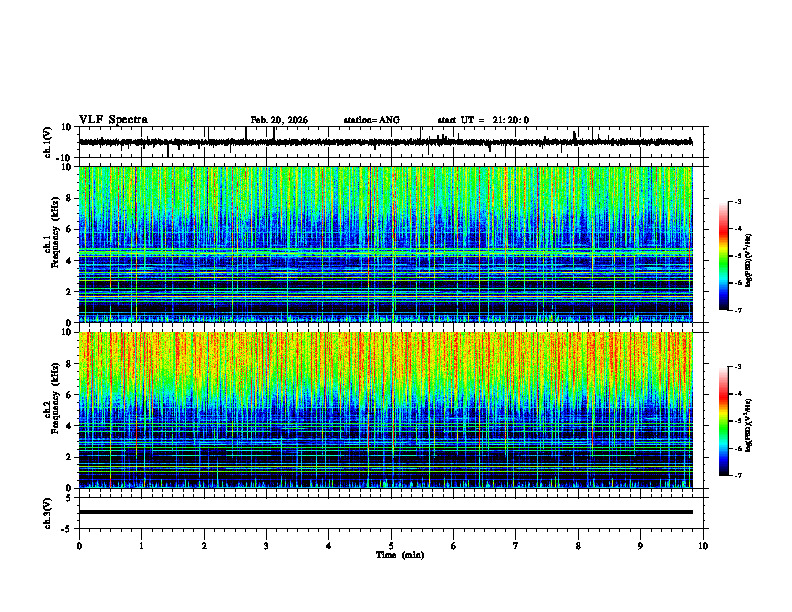Click the "Time (min)" axis label
Image resolution: width=792 pixels, height=612 pixels.
pyautogui.click(x=400, y=555)
